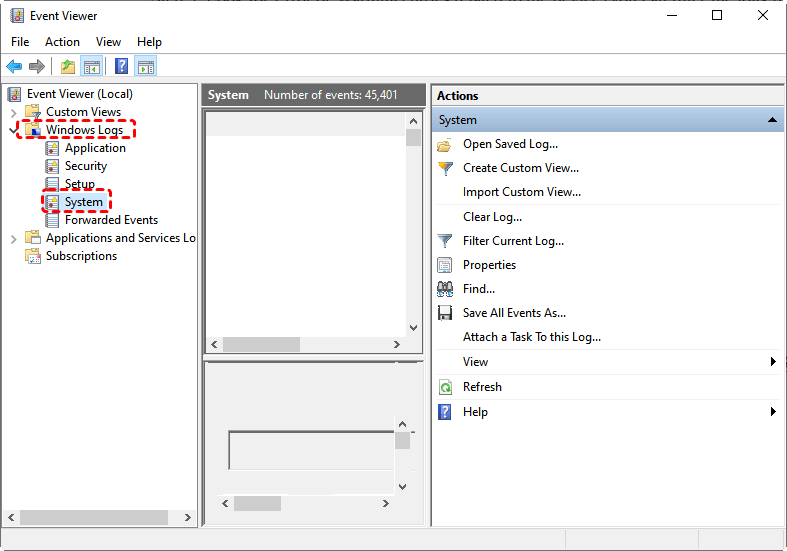This screenshot has width=787, height=551.
Task: Click the Find binoculars icon
Action: click(445, 289)
